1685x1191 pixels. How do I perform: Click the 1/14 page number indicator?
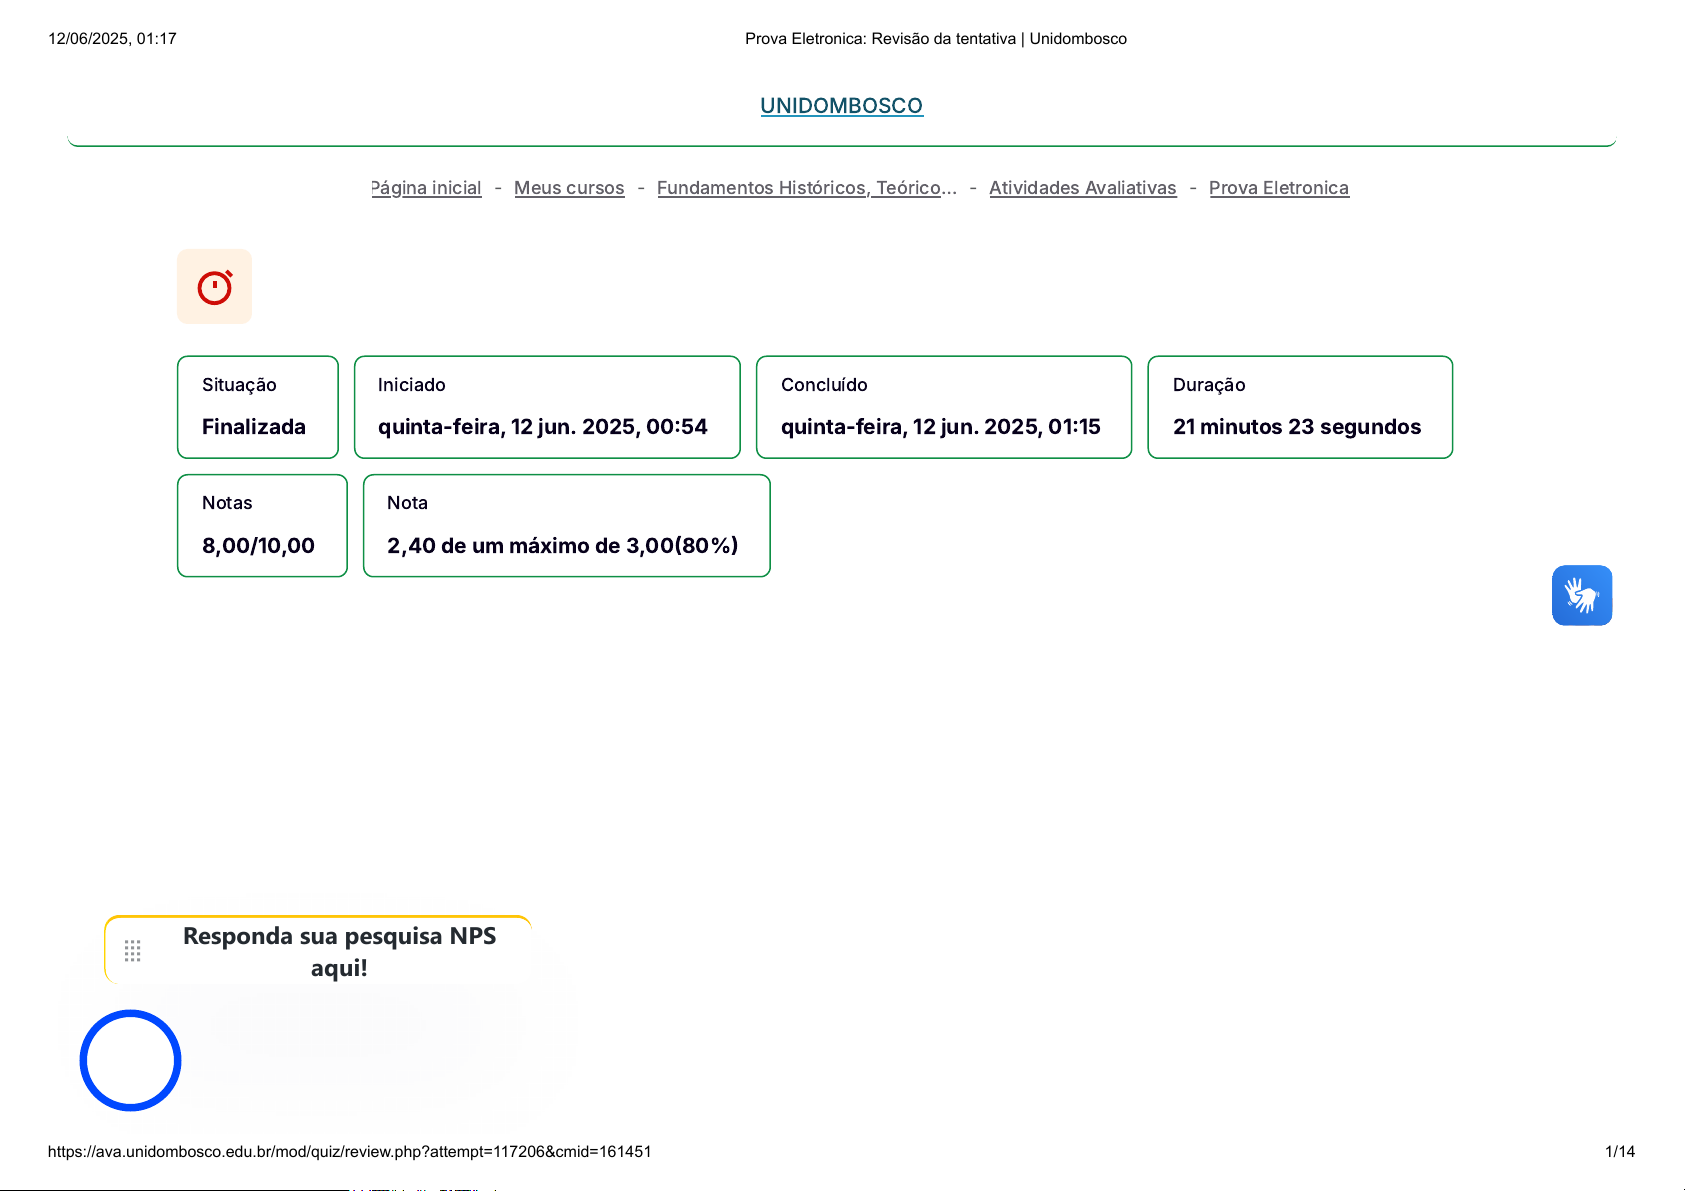[1619, 1152]
